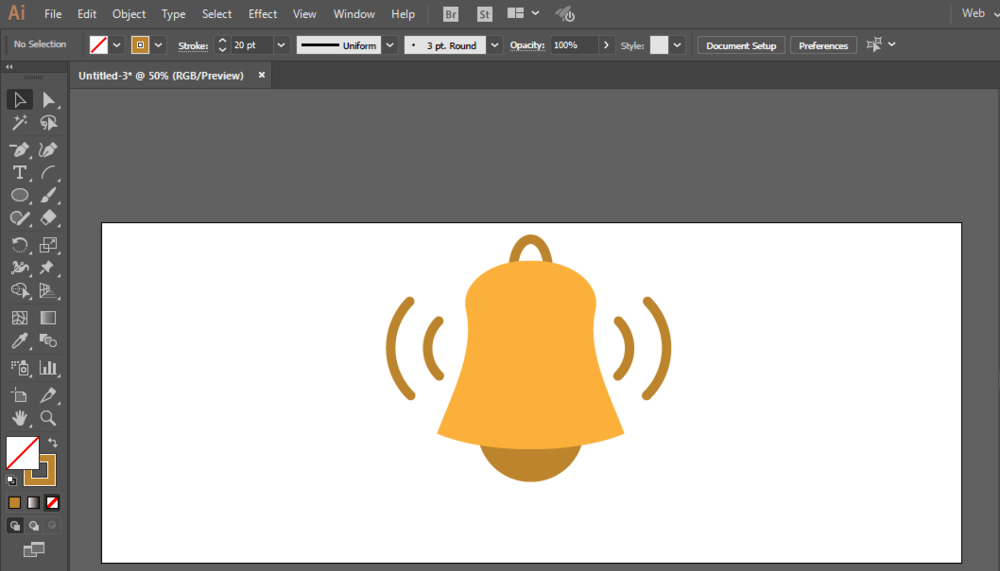Click the Document Setup button
1000x571 pixels.
[x=741, y=45]
